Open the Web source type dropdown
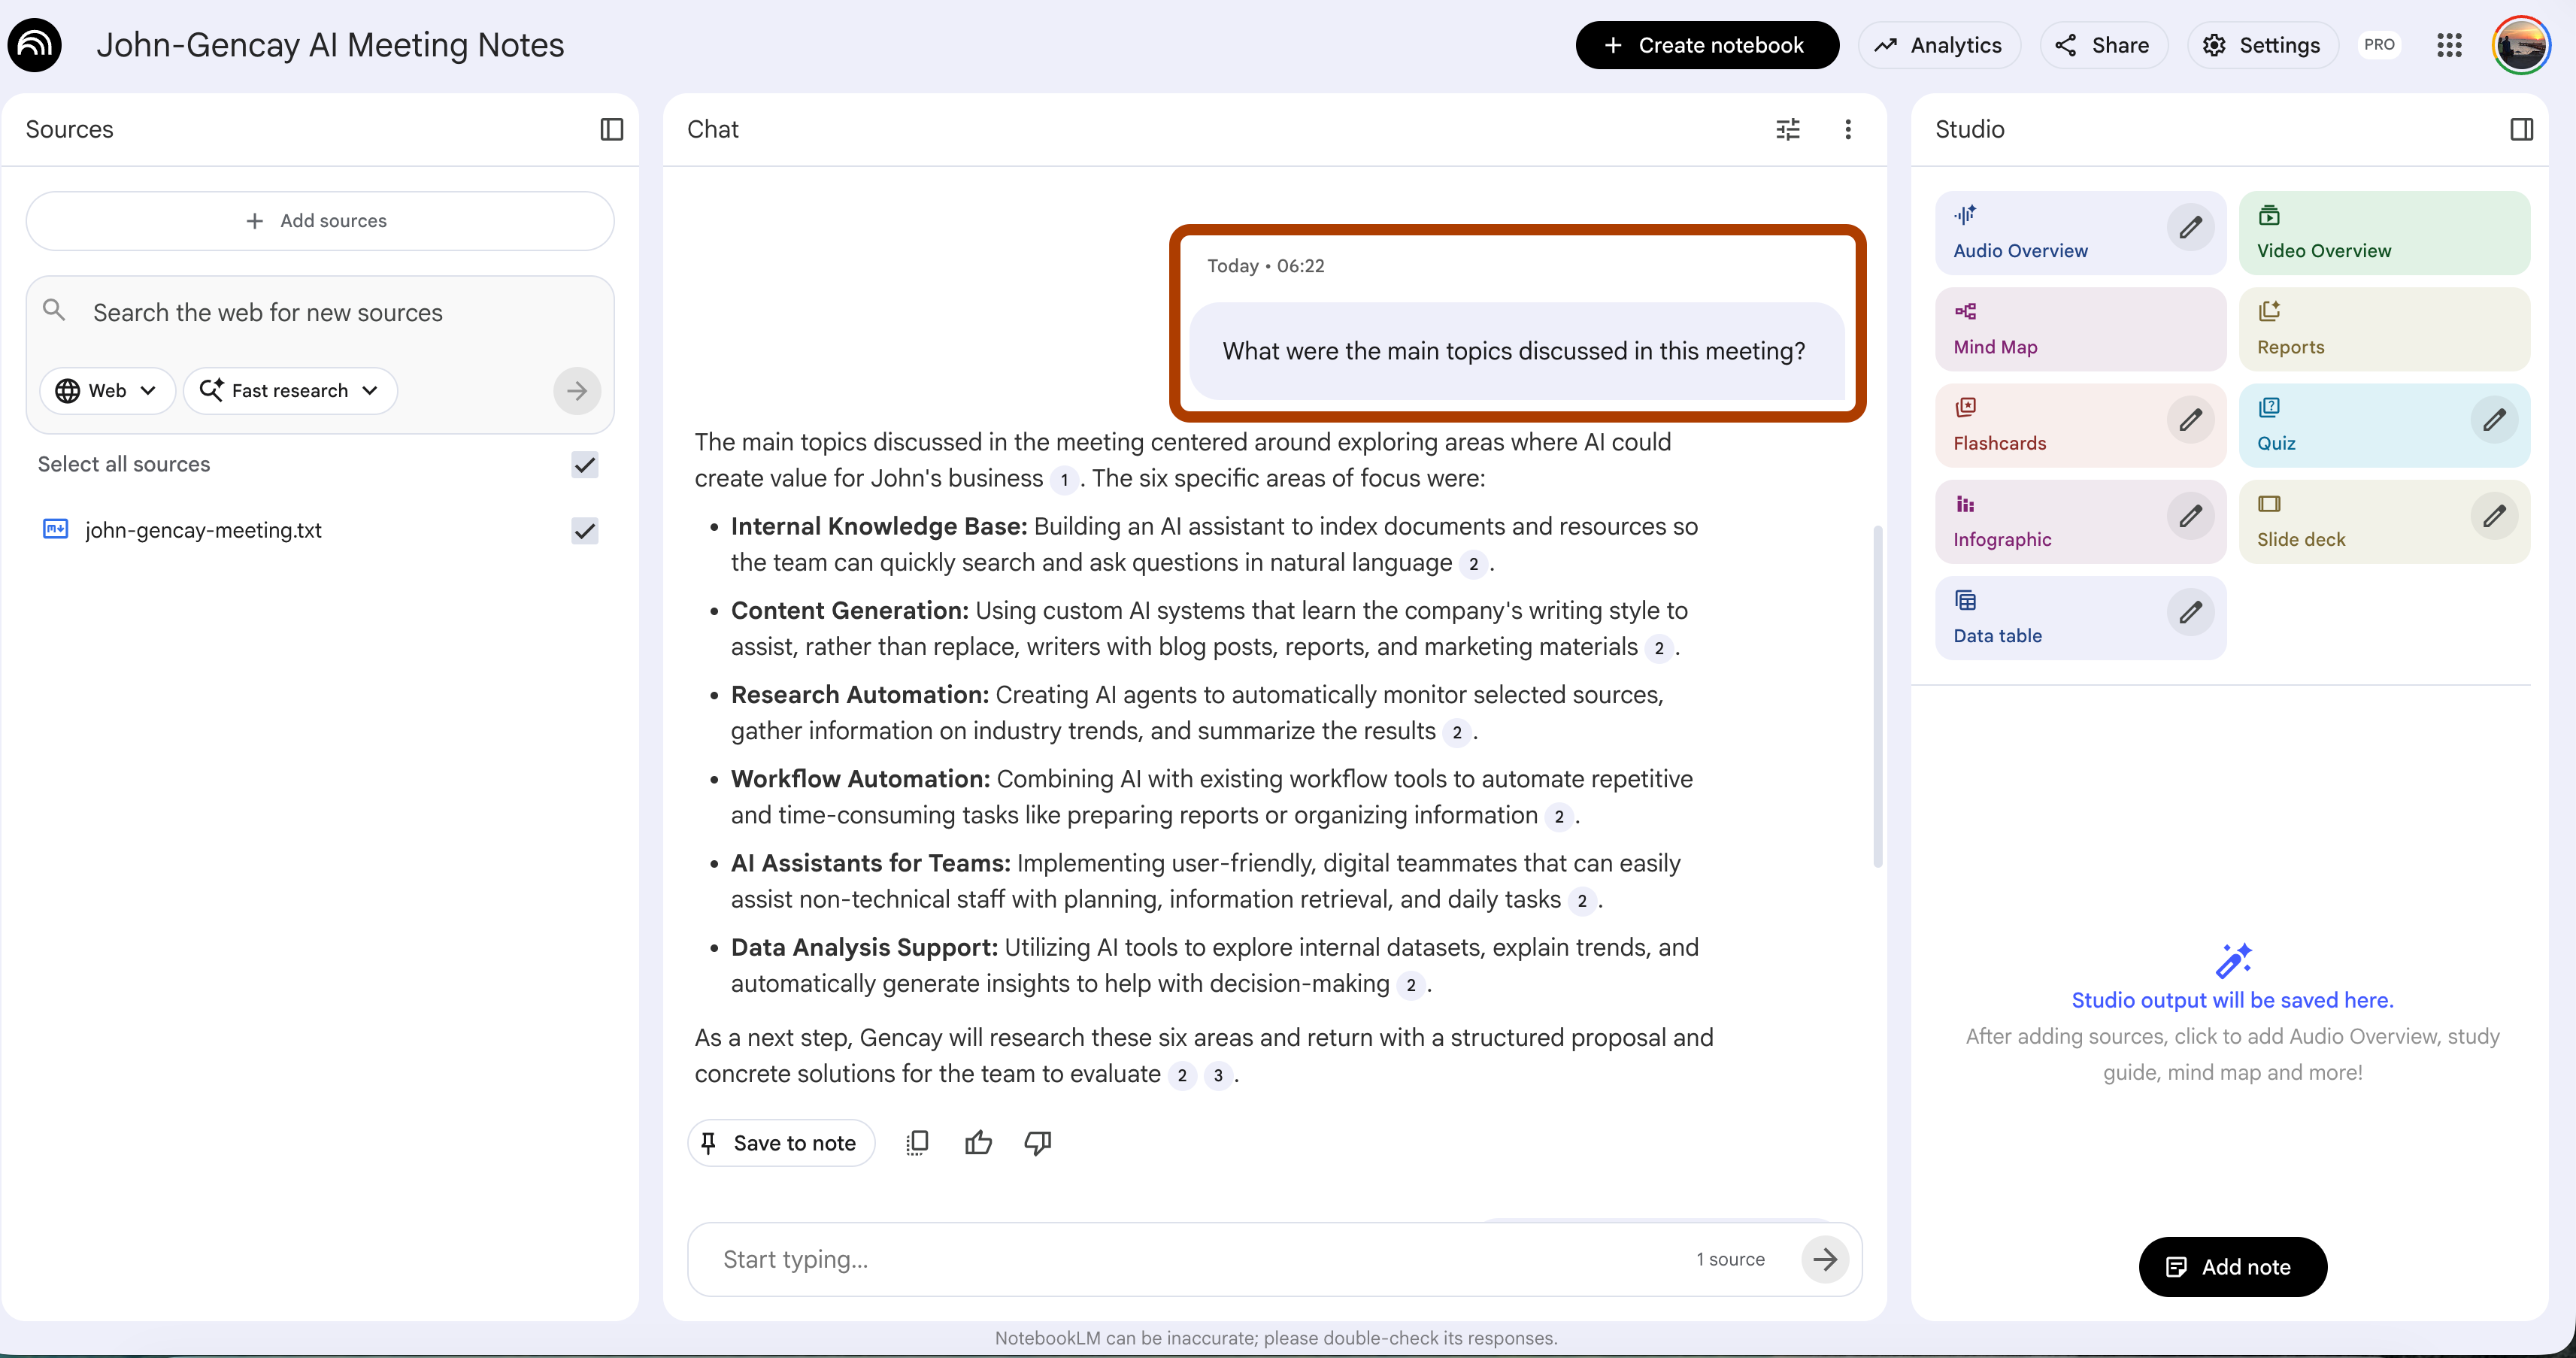The height and width of the screenshot is (1358, 2576). [x=107, y=391]
